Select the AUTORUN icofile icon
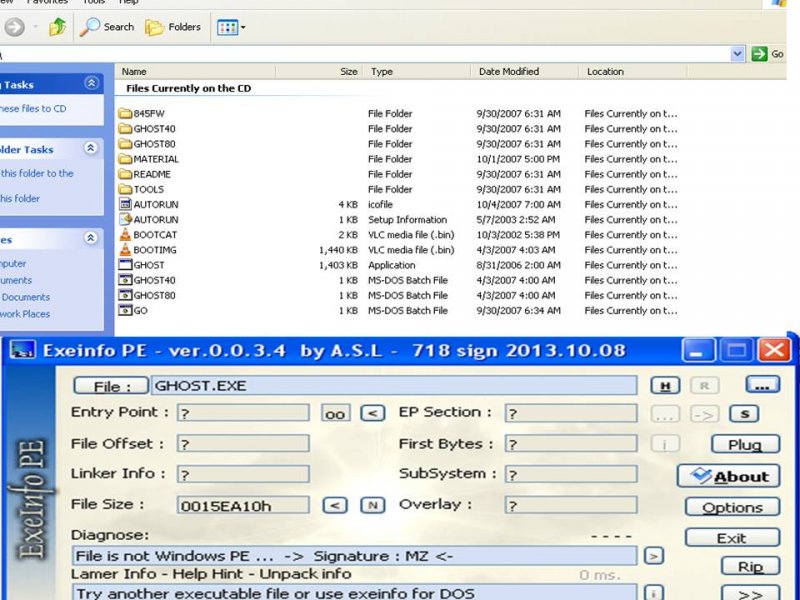This screenshot has height=600, width=800. click(x=125, y=204)
